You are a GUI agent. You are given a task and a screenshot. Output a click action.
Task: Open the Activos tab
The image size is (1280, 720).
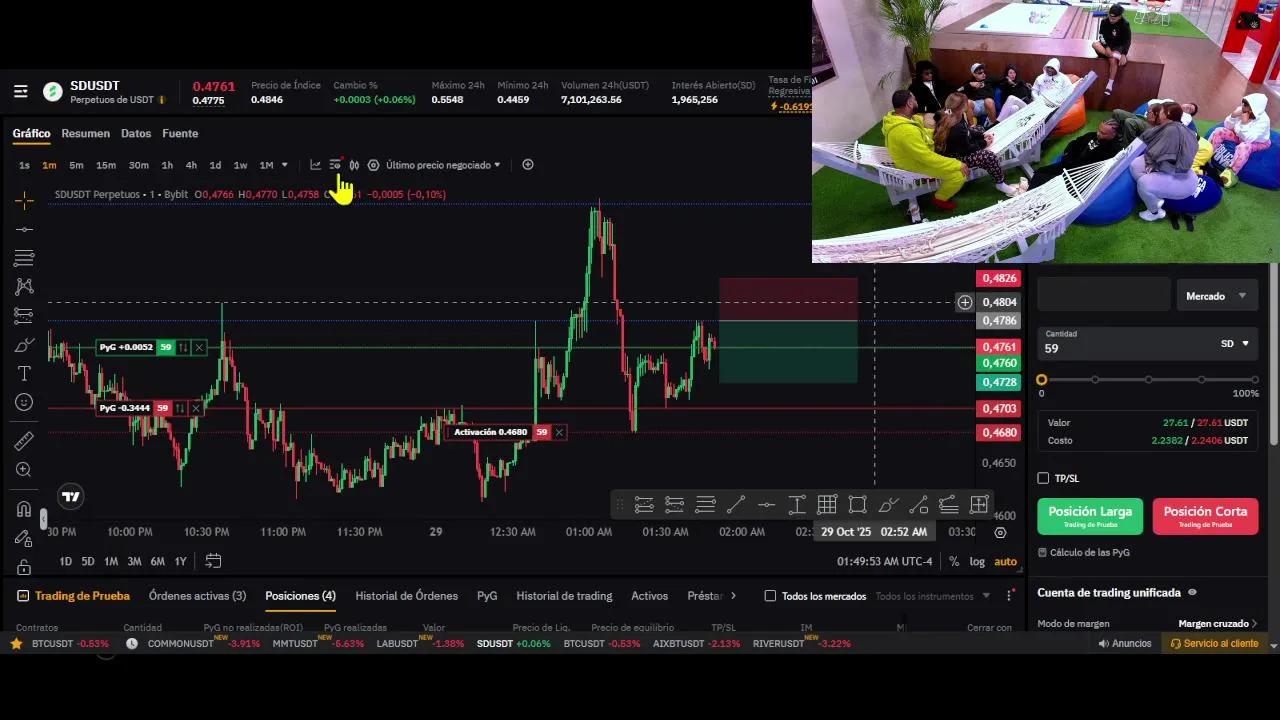650,596
